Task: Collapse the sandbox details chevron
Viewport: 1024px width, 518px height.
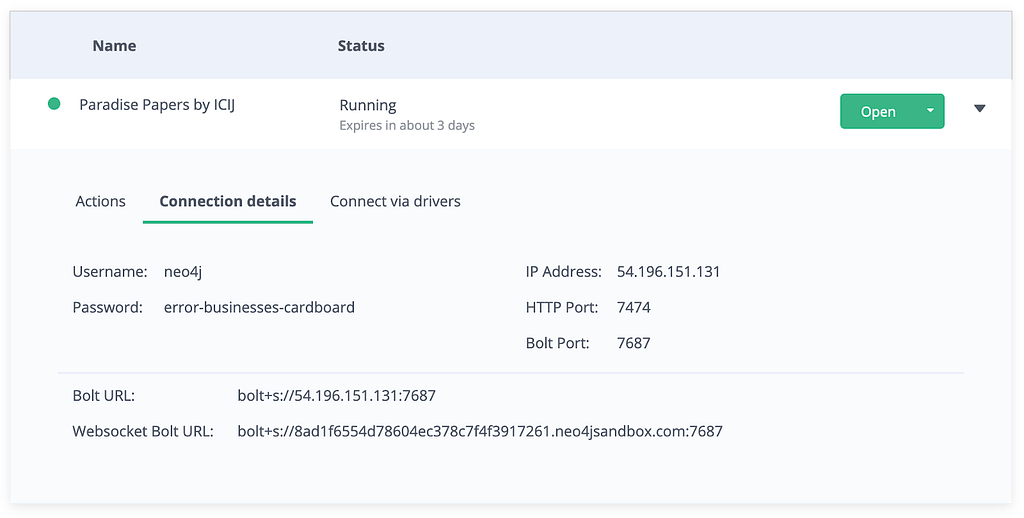Action: (x=979, y=109)
